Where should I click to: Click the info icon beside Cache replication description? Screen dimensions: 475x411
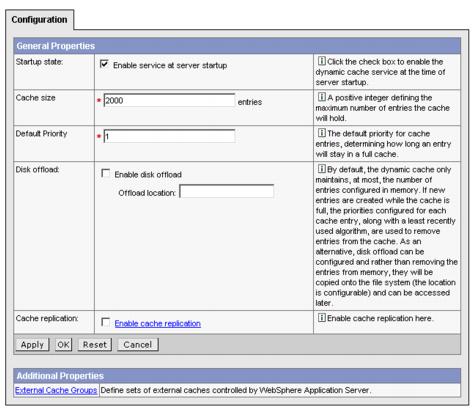[321, 317]
